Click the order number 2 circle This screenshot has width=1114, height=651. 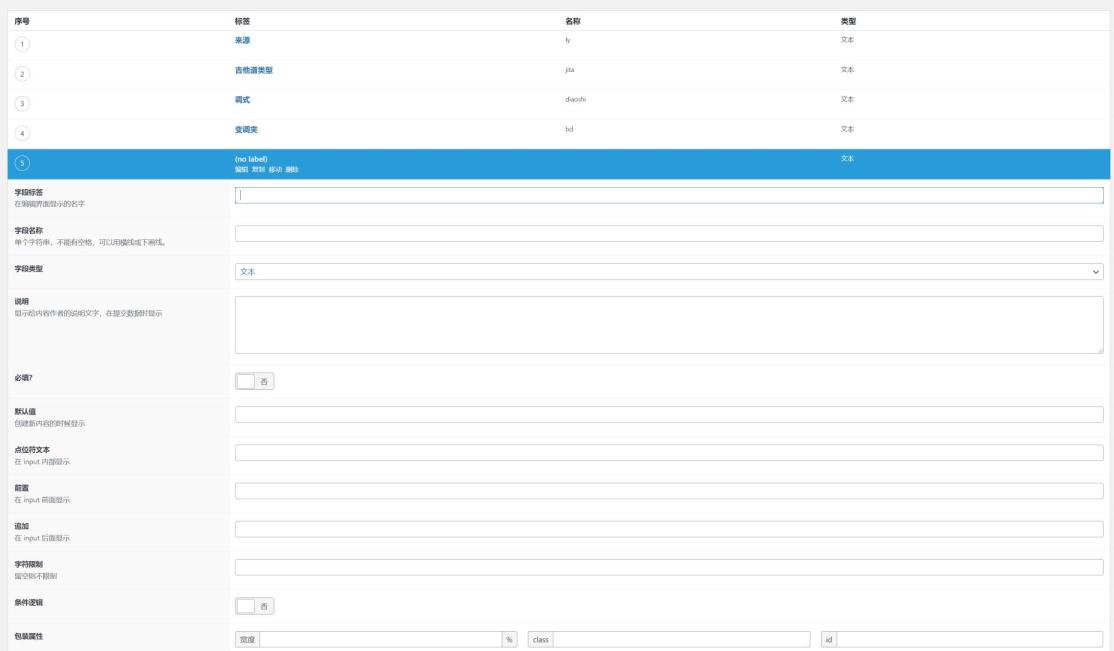click(22, 74)
